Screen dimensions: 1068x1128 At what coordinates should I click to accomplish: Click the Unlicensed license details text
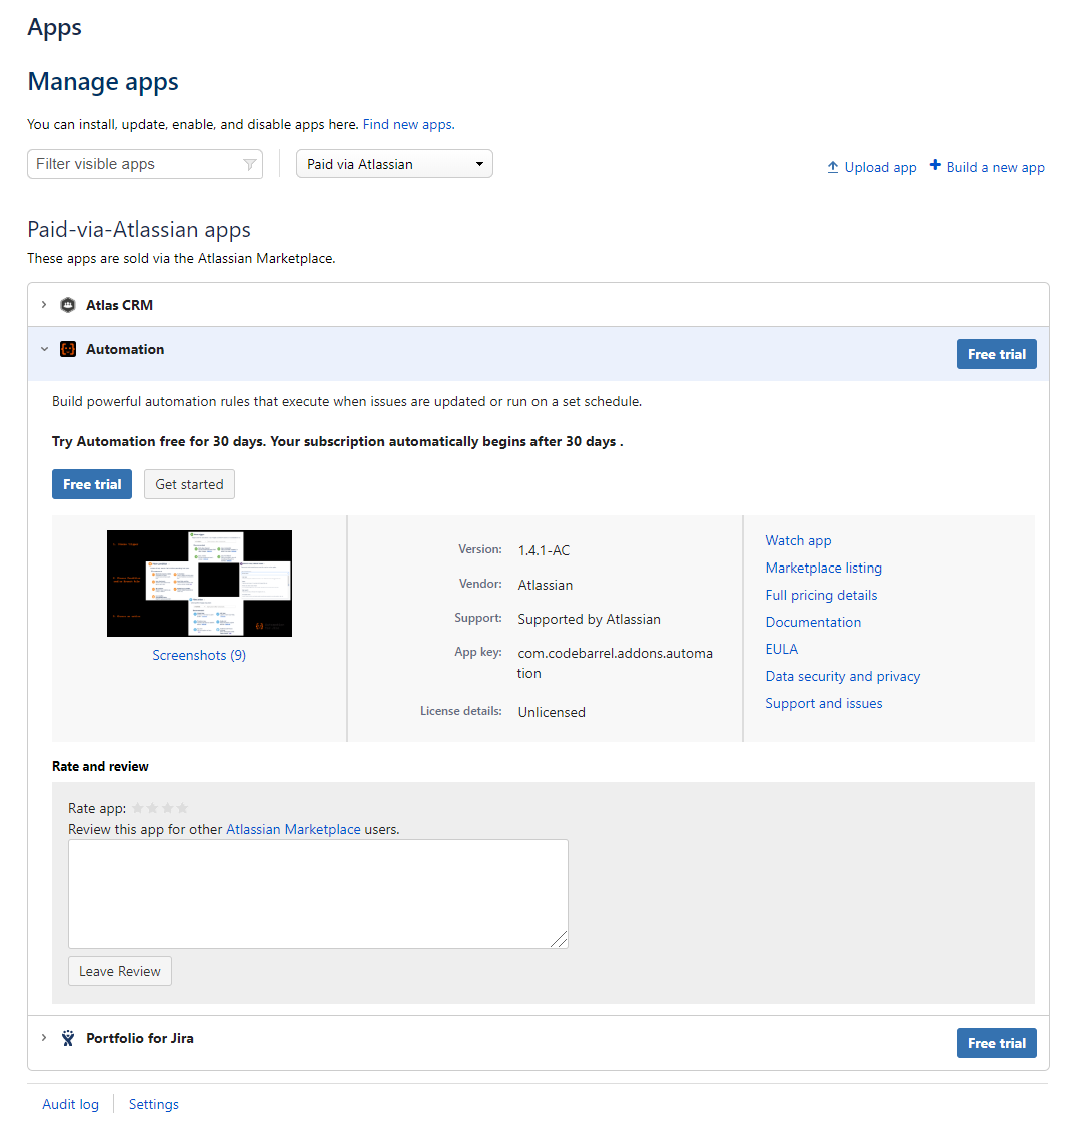[552, 712]
